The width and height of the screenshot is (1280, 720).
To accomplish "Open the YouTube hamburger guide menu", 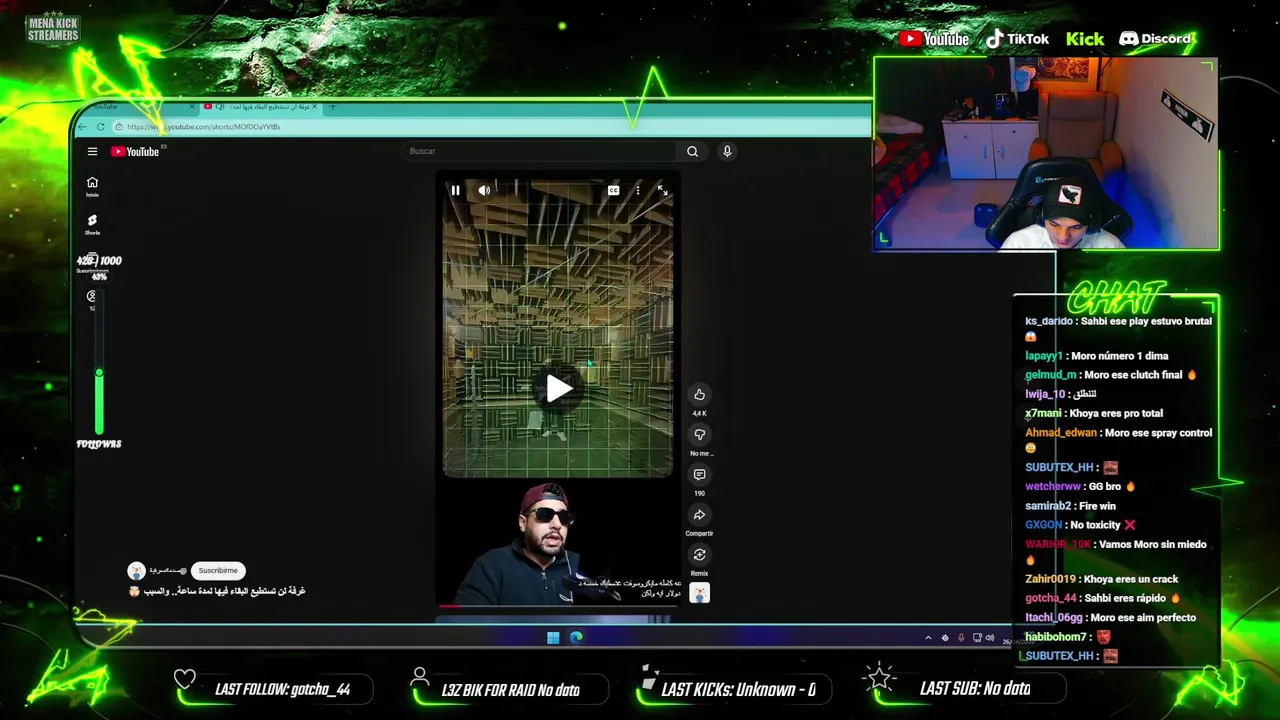I will (x=92, y=152).
